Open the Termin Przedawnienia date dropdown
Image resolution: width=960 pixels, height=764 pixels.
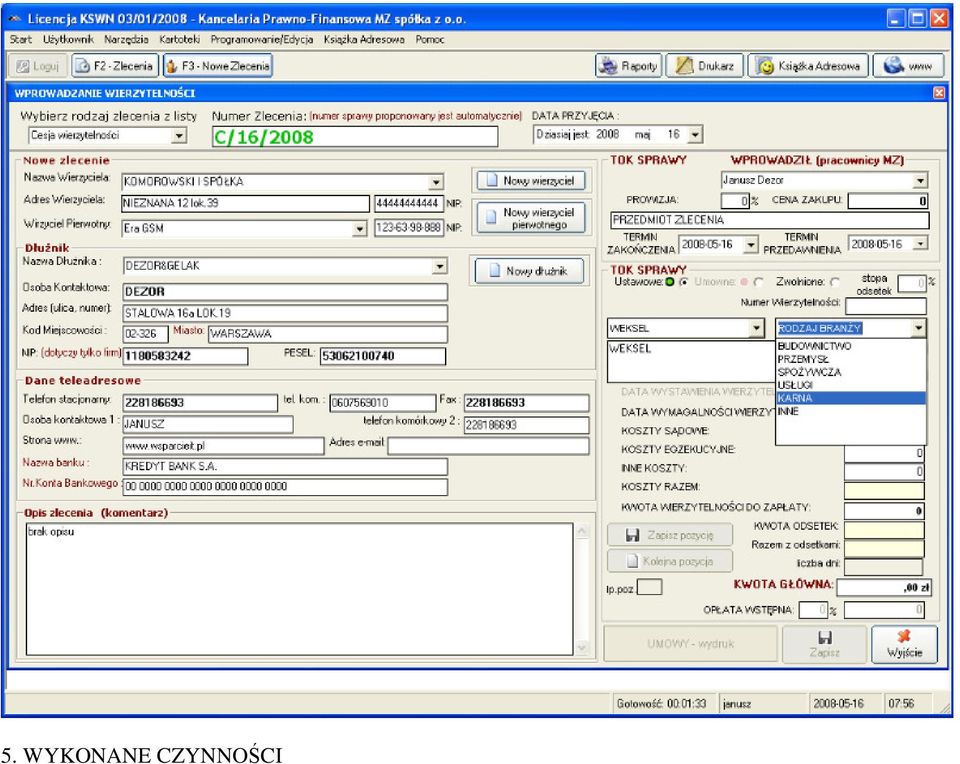point(920,244)
